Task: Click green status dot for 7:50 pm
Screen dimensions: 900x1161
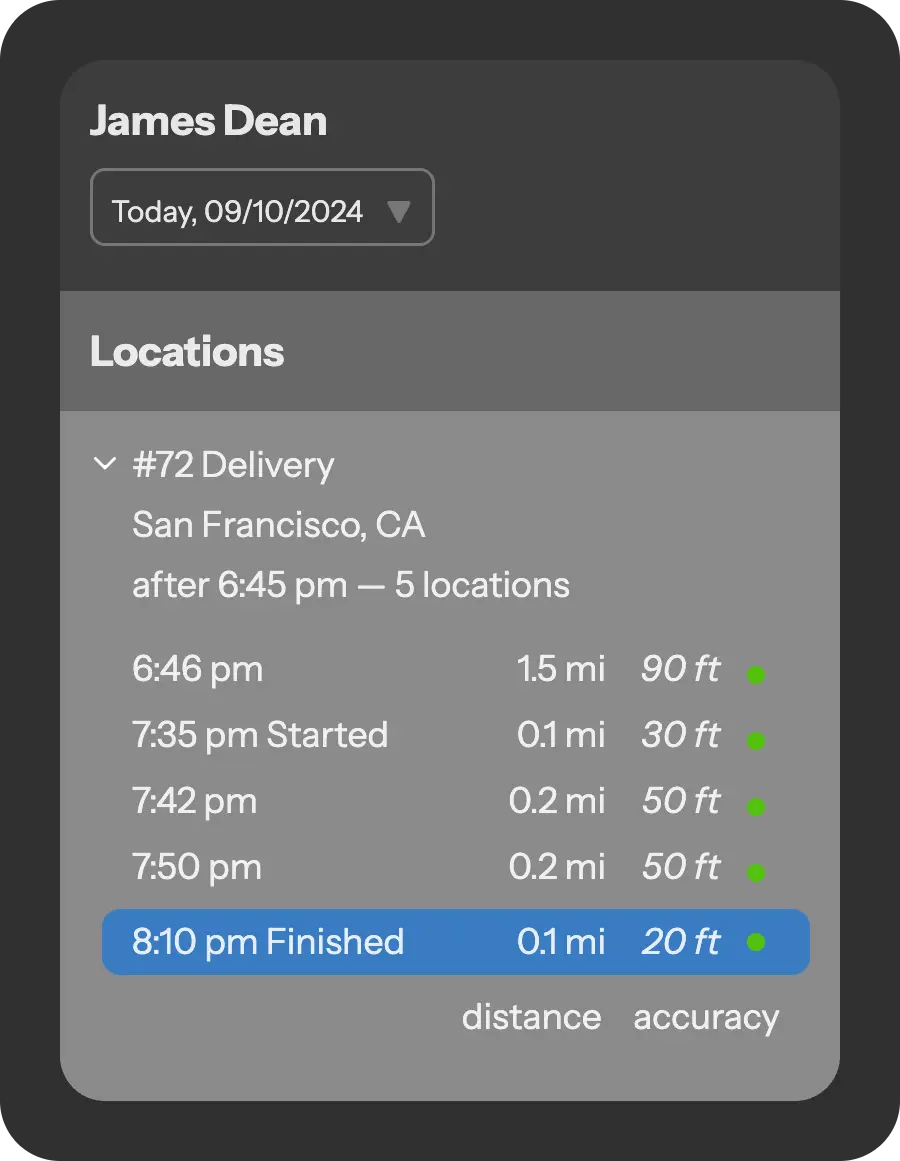Action: (756, 872)
